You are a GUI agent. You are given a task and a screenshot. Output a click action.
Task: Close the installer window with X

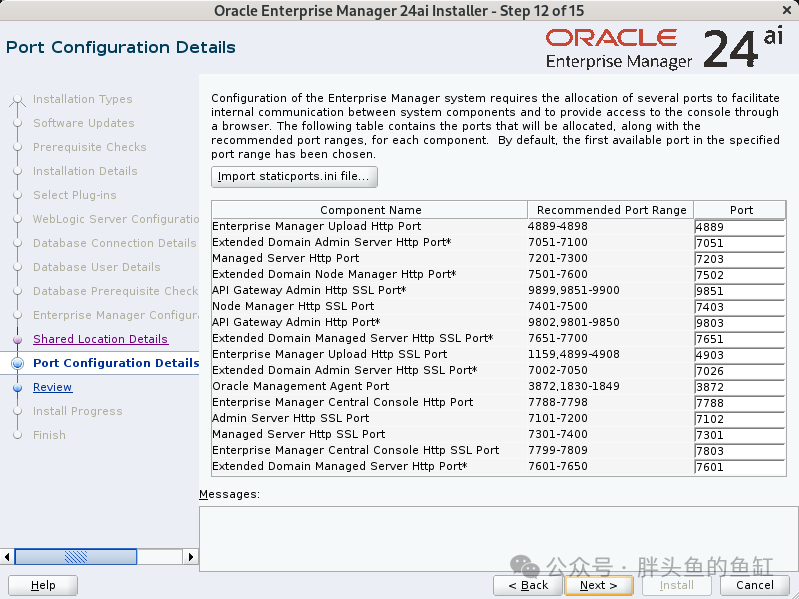[x=787, y=10]
